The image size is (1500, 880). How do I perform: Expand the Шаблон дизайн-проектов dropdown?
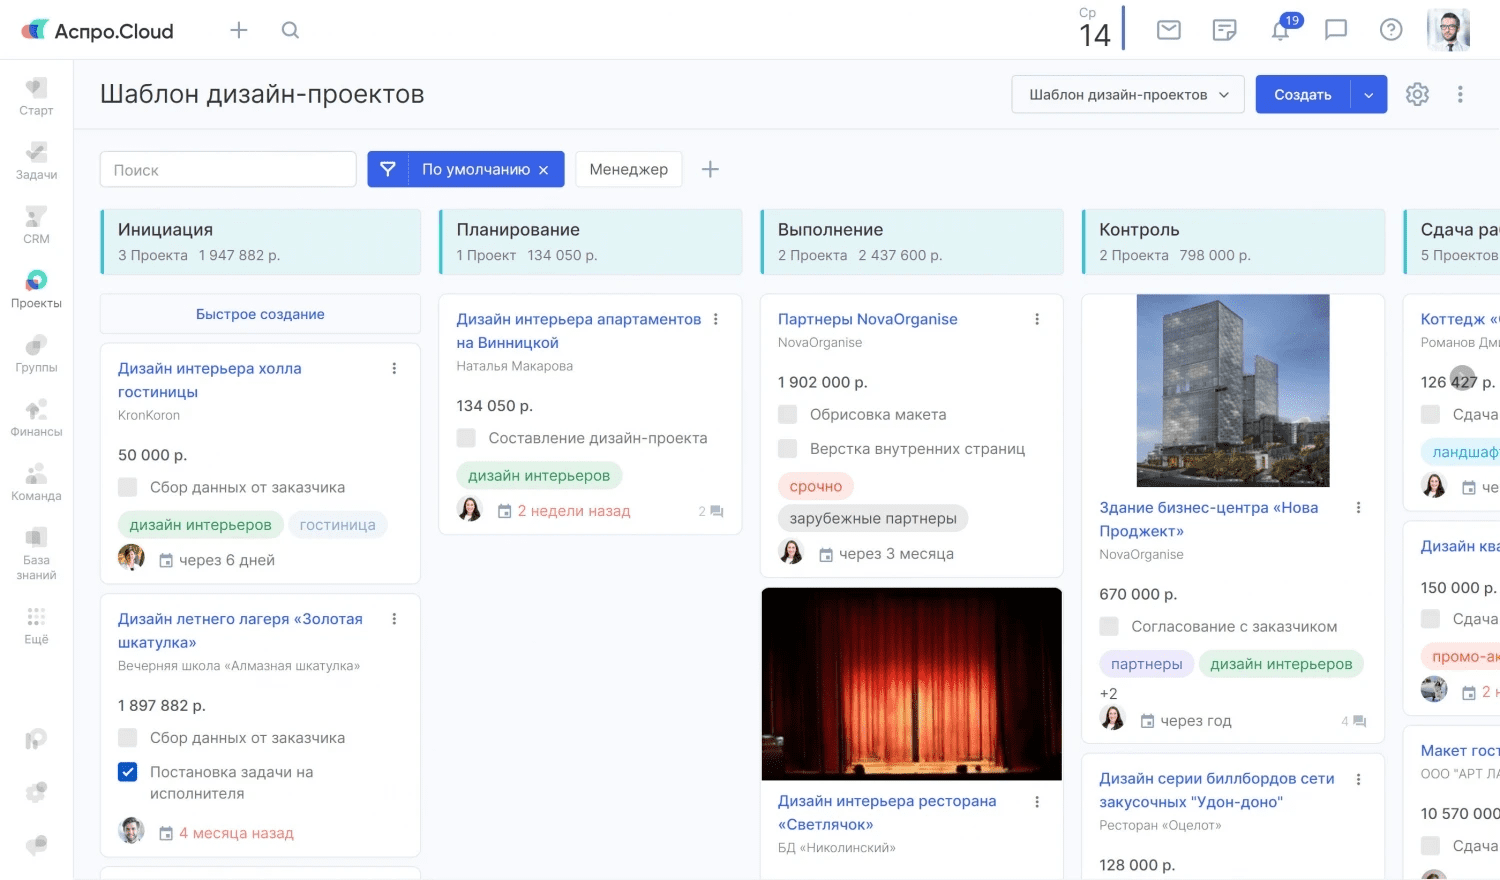[x=1128, y=94]
